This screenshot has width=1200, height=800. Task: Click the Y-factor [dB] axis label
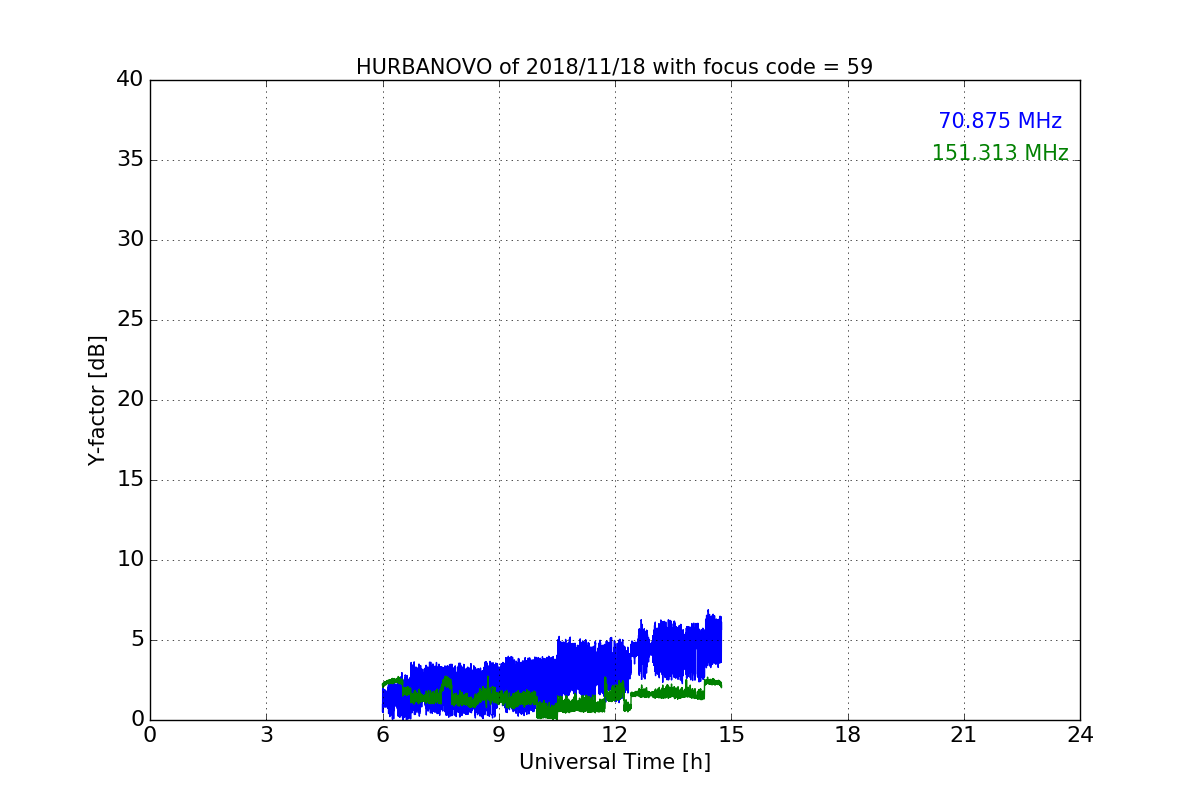pyautogui.click(x=97, y=400)
